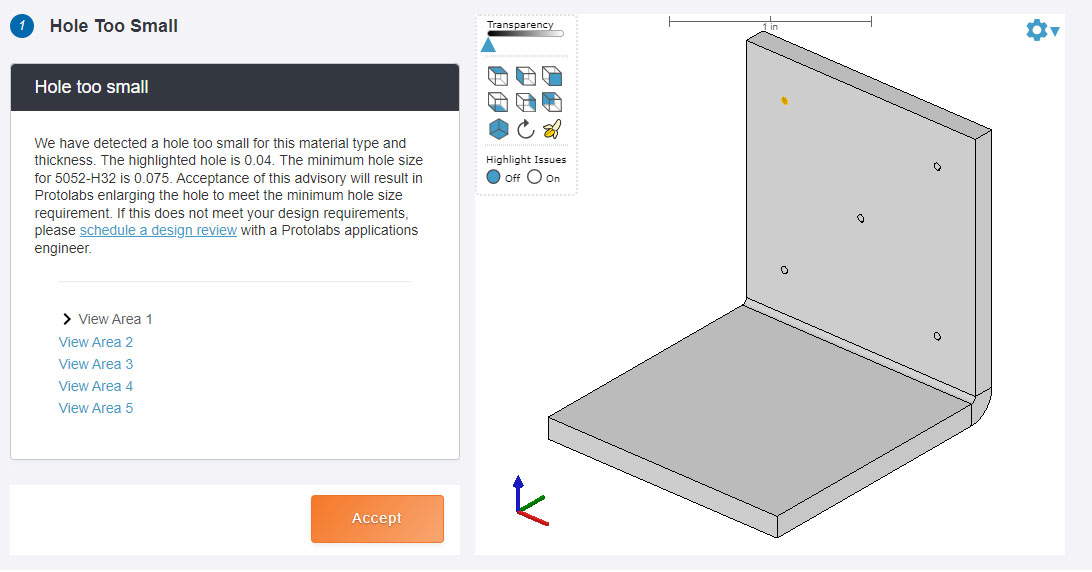Set Highlight Issues to On
1092x572 pixels.
point(534,177)
